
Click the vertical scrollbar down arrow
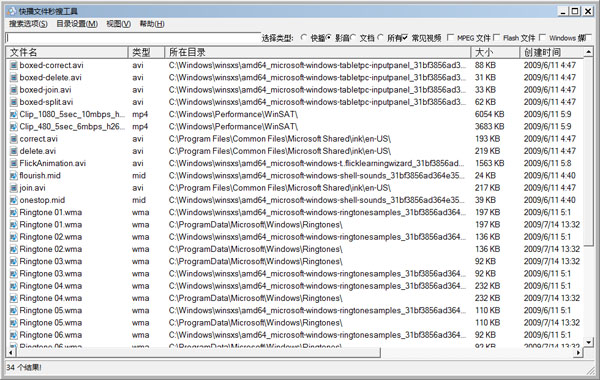tap(589, 342)
